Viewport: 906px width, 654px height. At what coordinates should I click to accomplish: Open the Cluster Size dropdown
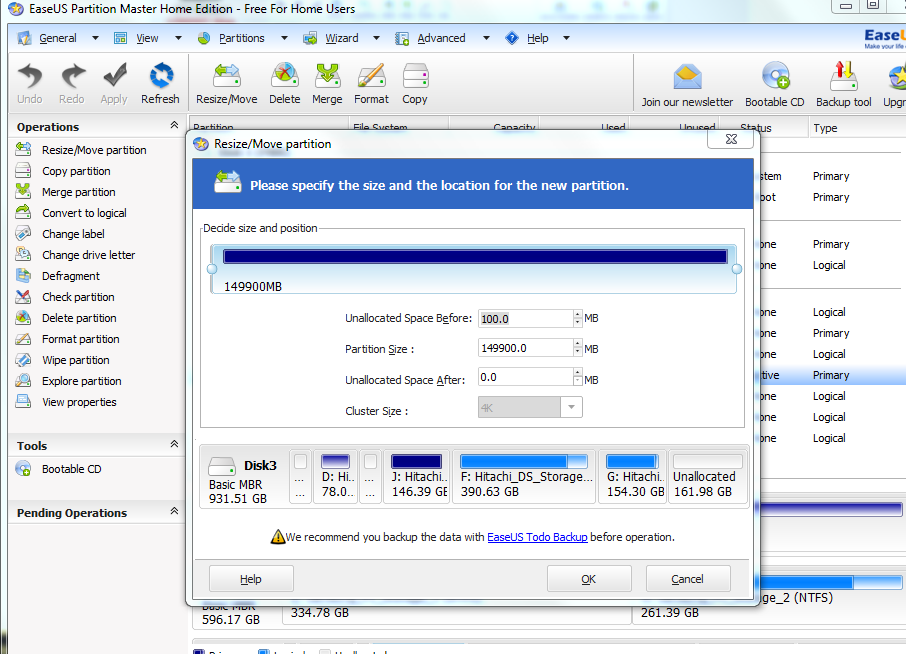pyautogui.click(x=571, y=407)
